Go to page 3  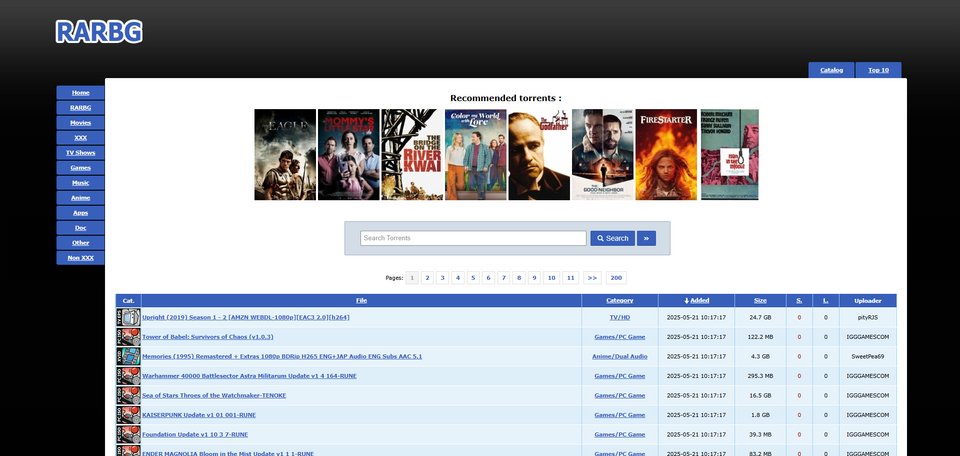[x=443, y=278]
